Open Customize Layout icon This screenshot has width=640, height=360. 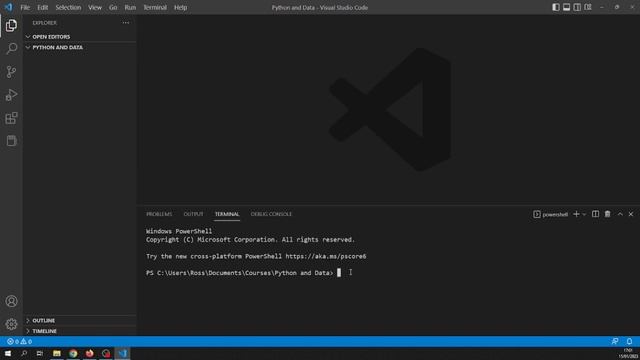[x=588, y=7]
